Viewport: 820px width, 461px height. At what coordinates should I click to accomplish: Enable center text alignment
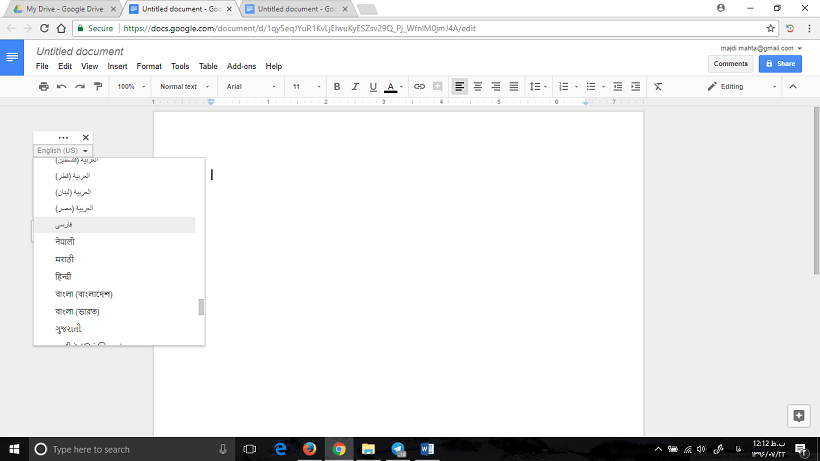click(x=477, y=87)
